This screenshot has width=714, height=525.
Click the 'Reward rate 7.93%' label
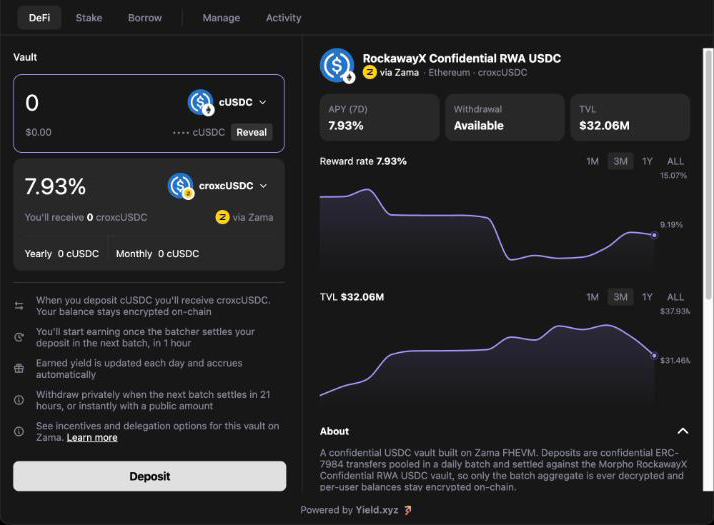363,161
